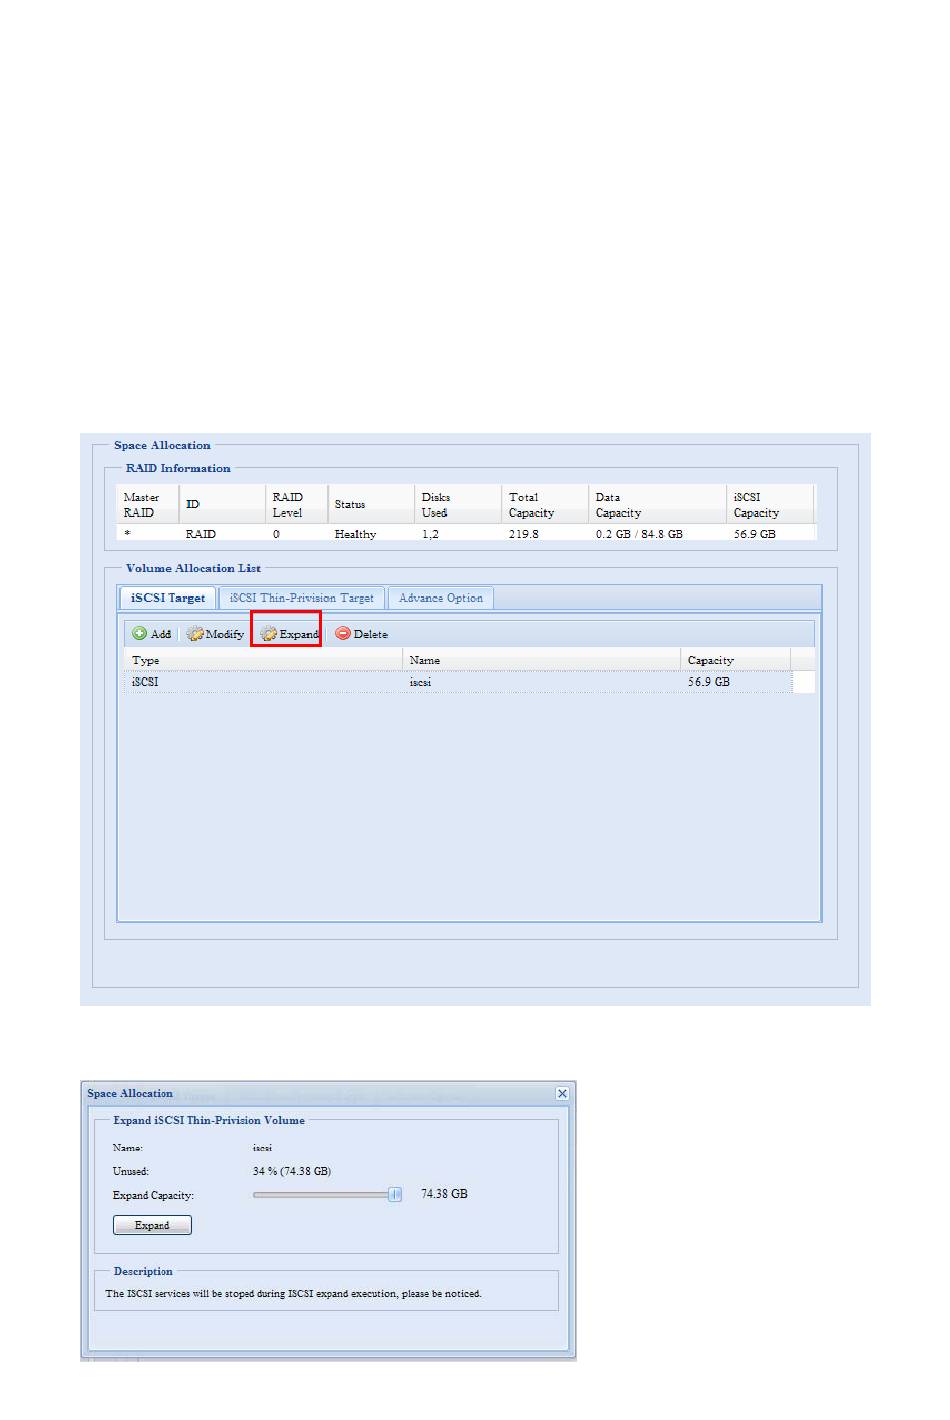
Task: Click the RAID Level column header
Action: (x=296, y=505)
